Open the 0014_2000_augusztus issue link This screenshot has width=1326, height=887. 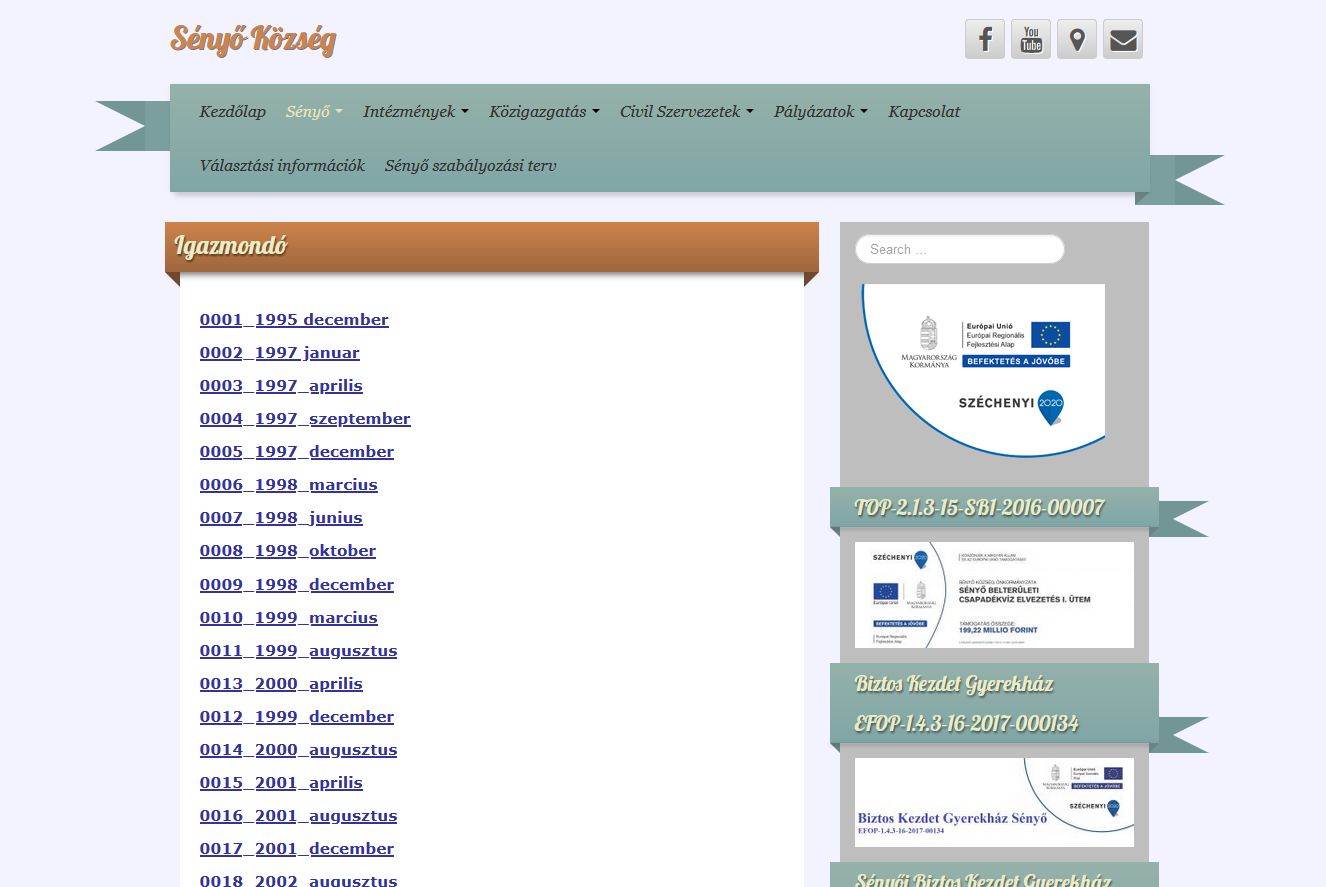coord(299,750)
